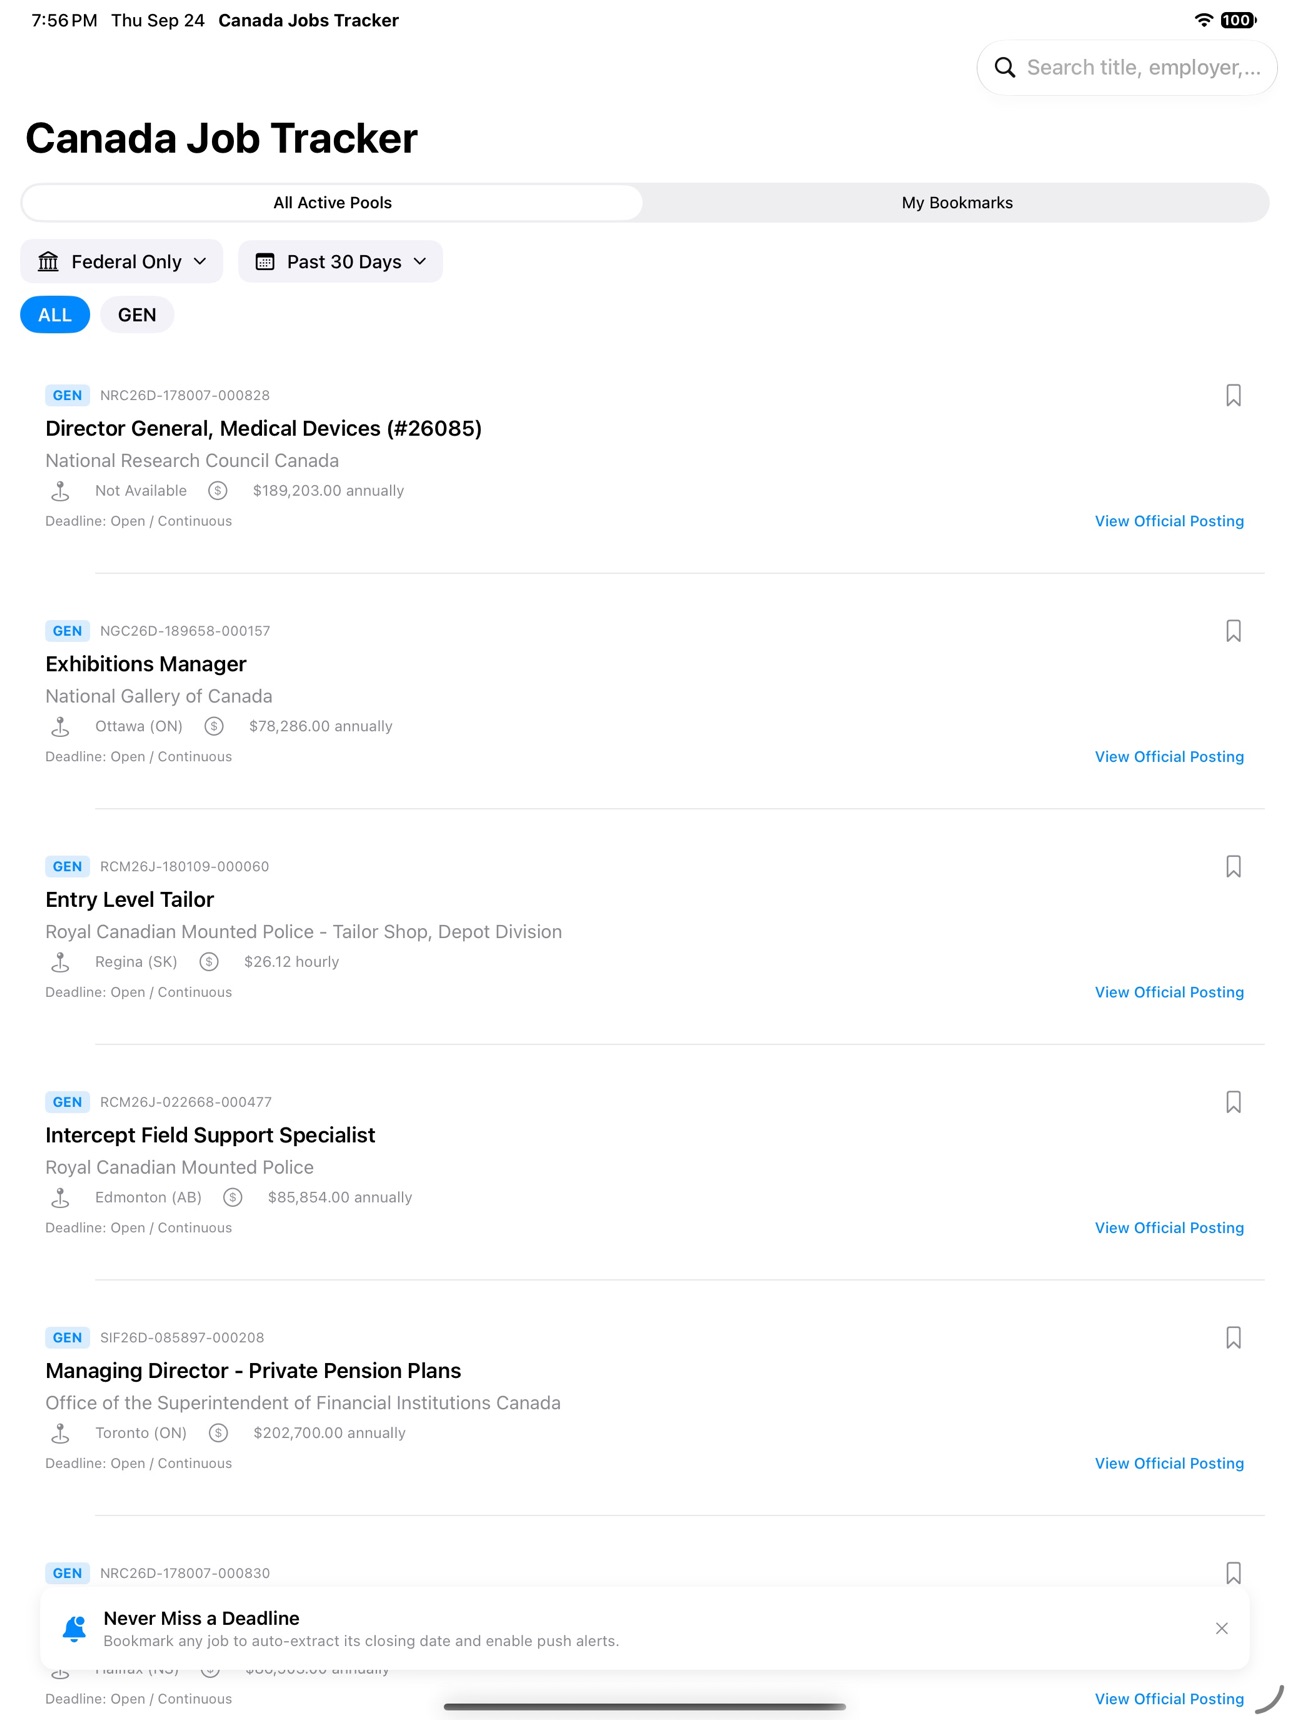Focus the search title, employer field

point(1127,68)
